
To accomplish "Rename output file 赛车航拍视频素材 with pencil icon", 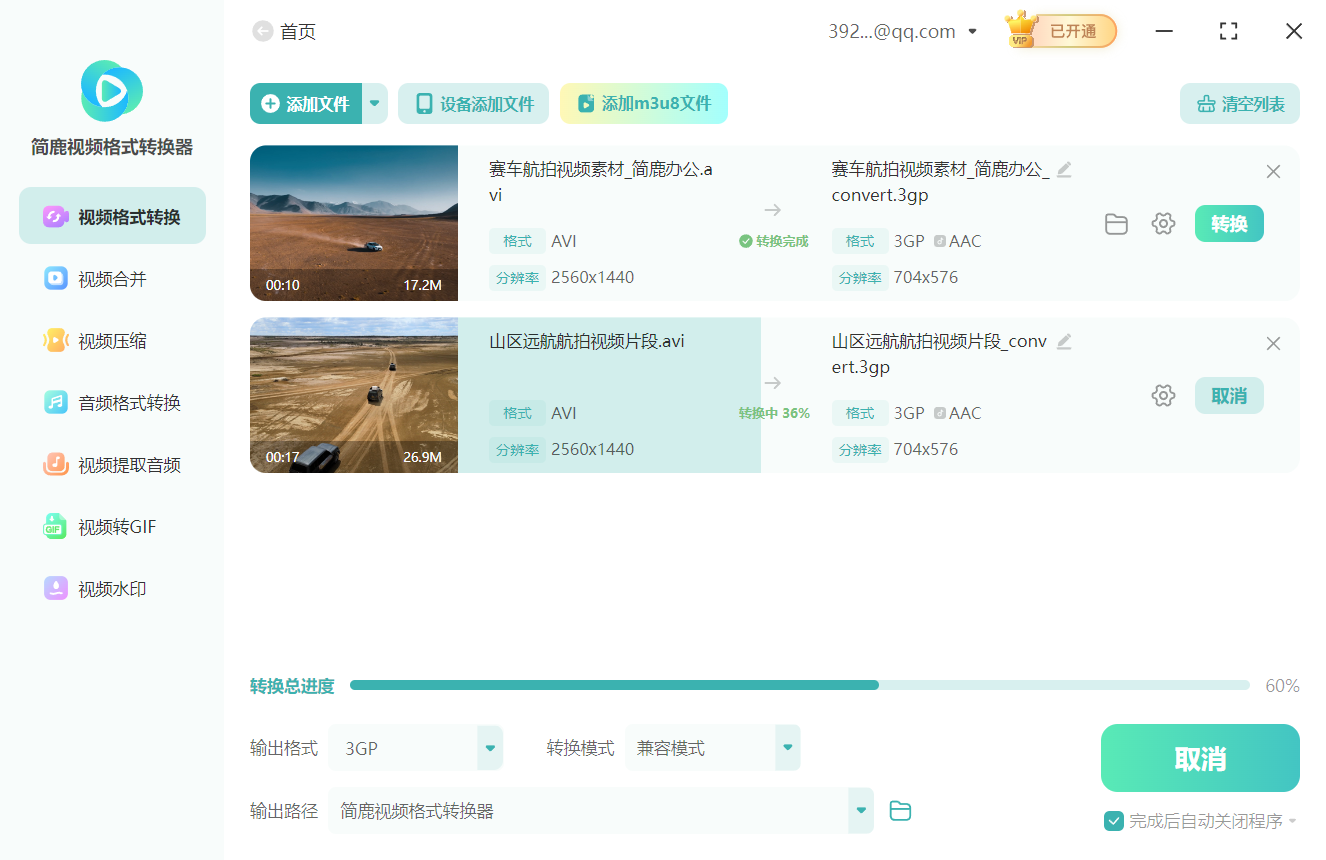I will 1064,170.
